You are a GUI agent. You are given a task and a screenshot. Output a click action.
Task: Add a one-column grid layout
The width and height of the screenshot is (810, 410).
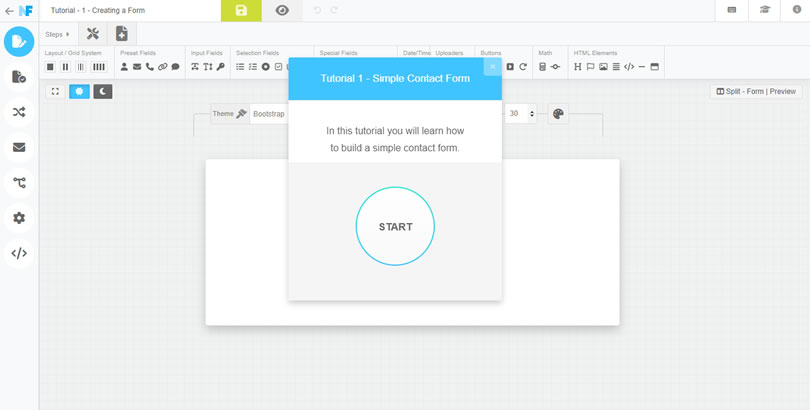tap(50, 67)
